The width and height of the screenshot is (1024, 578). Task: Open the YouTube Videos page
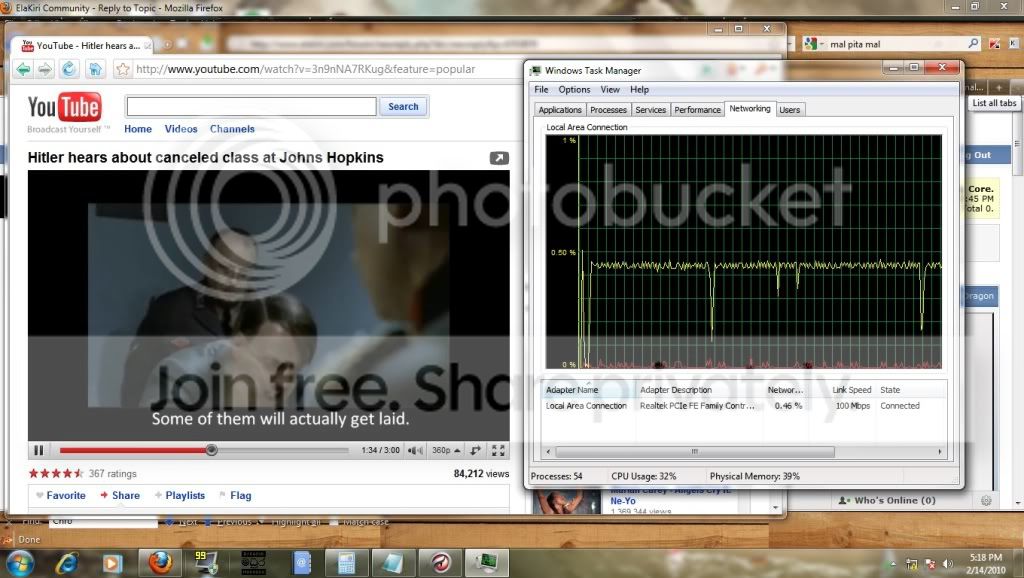click(x=181, y=129)
